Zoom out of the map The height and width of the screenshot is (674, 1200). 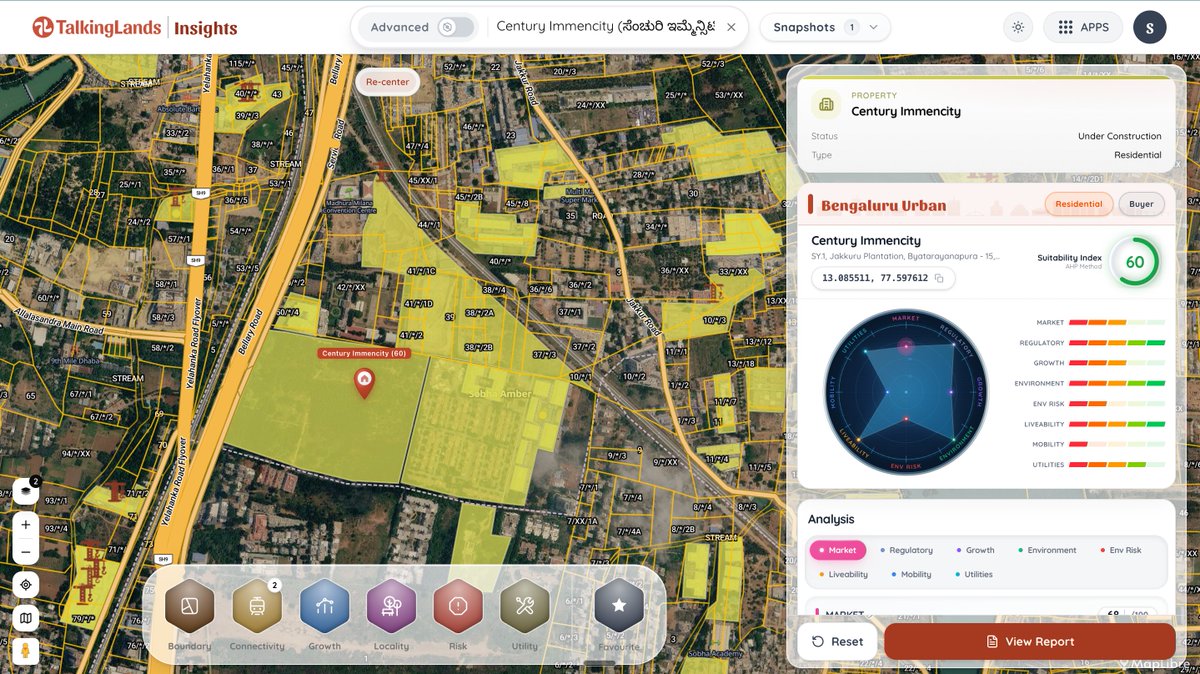[26, 551]
